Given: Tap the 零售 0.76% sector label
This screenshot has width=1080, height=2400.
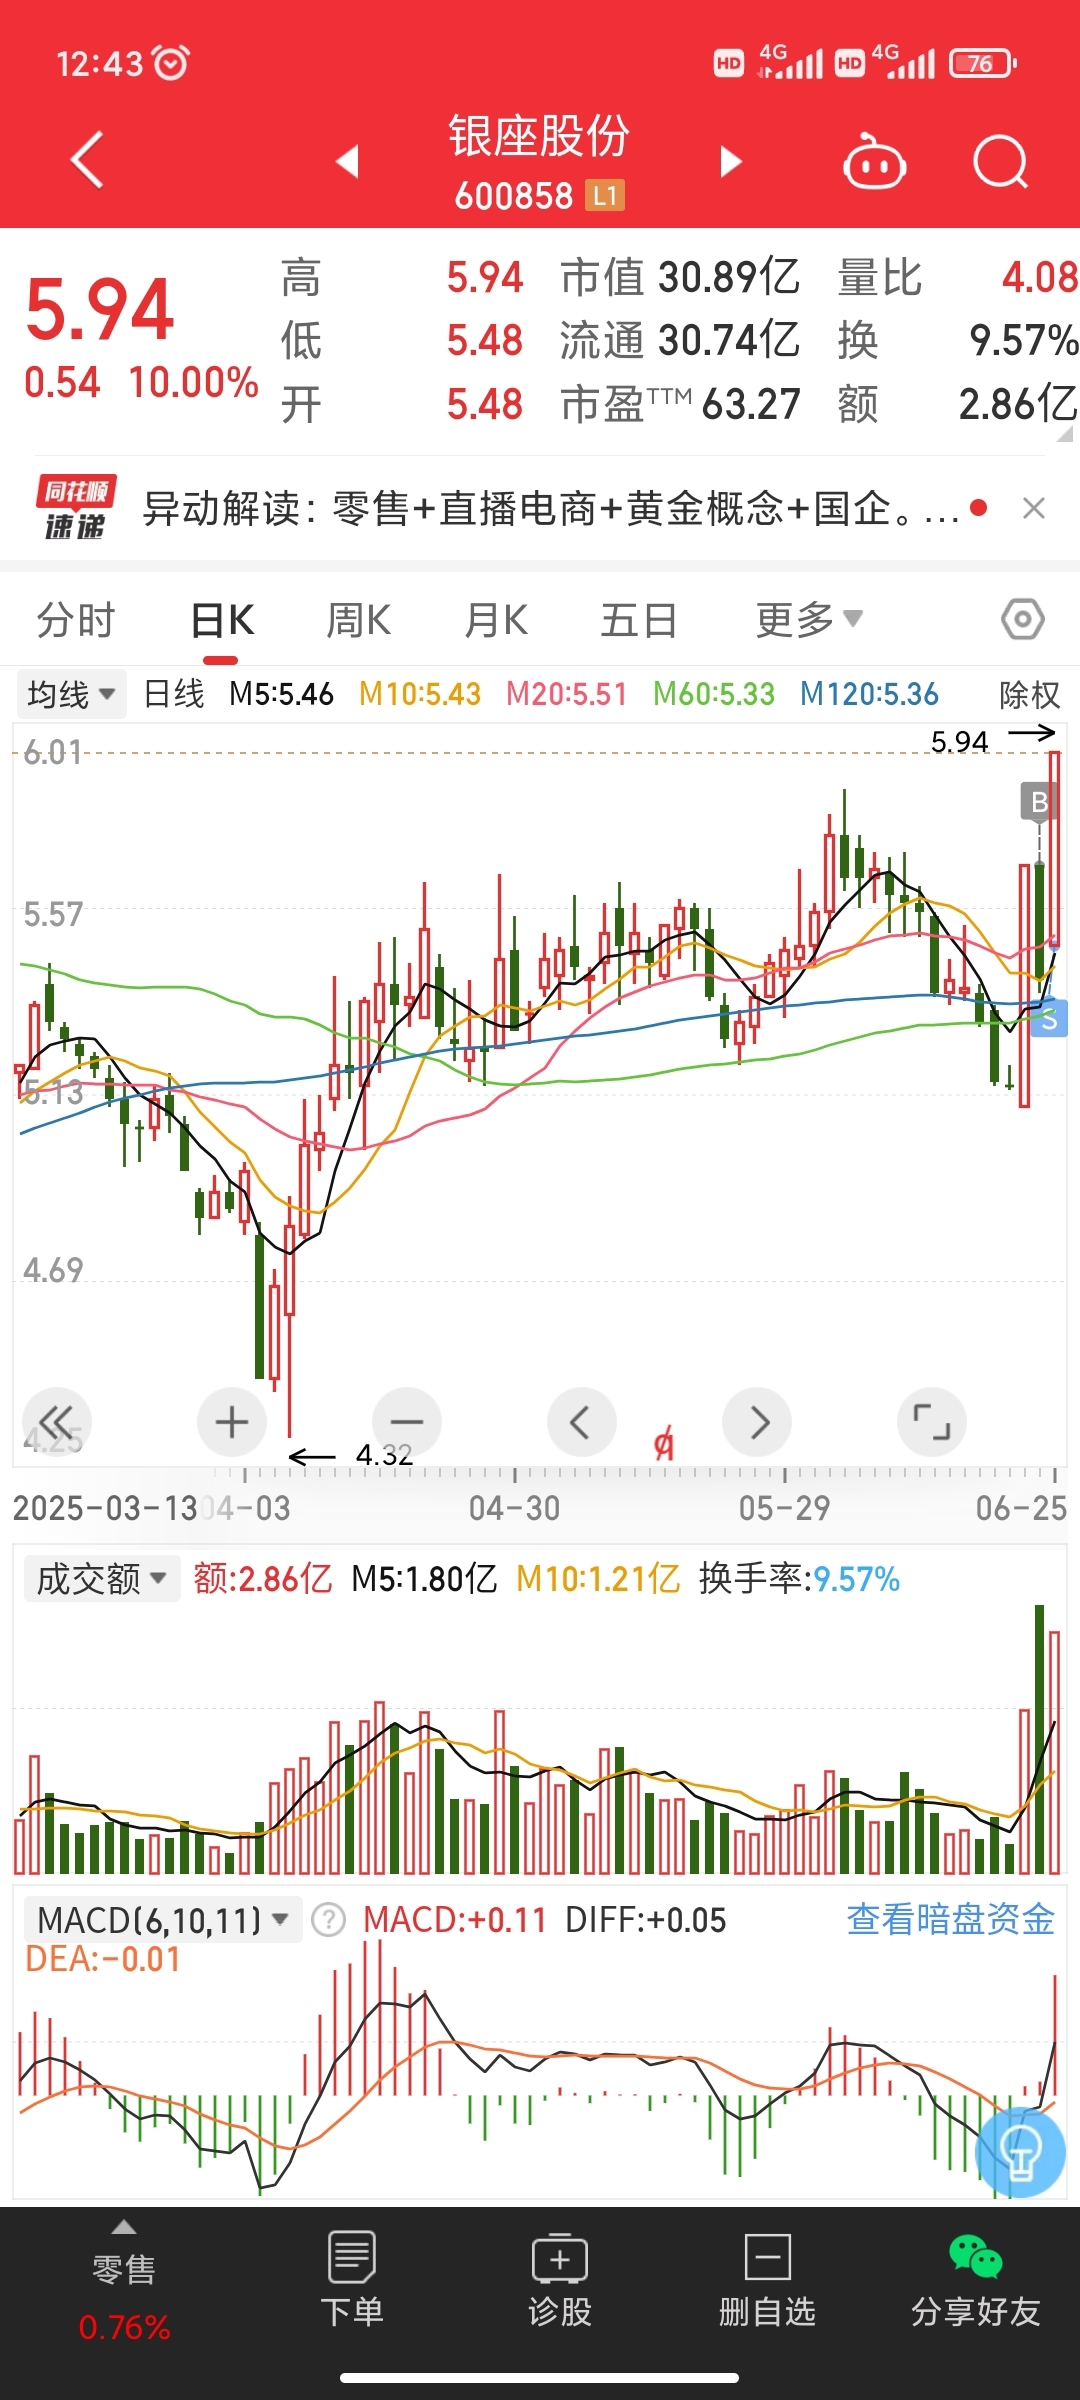Looking at the screenshot, I should pyautogui.click(x=124, y=2298).
